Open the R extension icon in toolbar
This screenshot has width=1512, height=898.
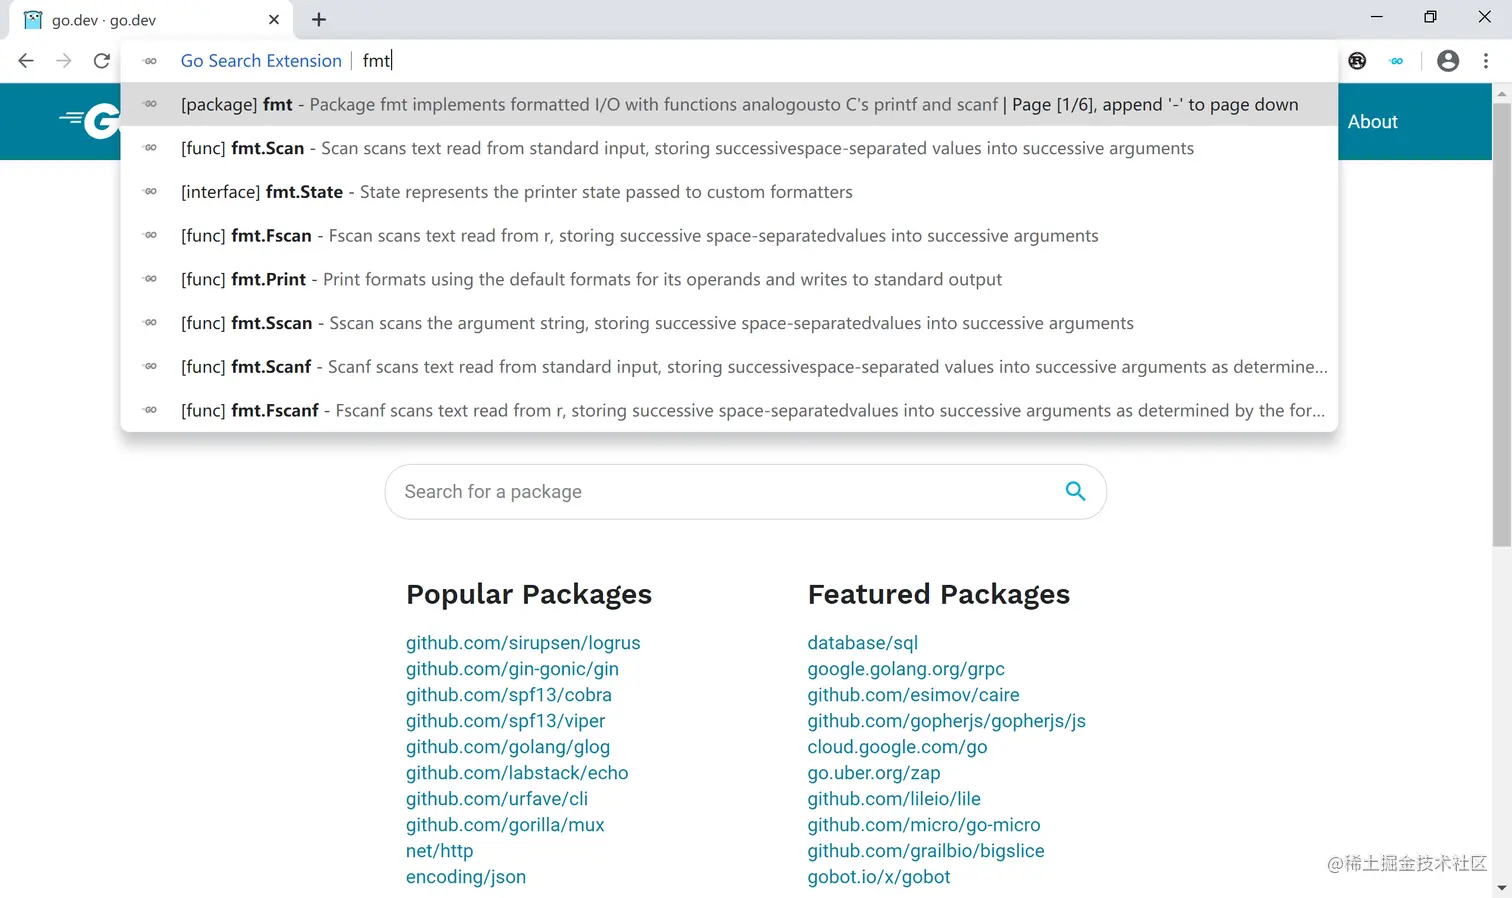1357,61
